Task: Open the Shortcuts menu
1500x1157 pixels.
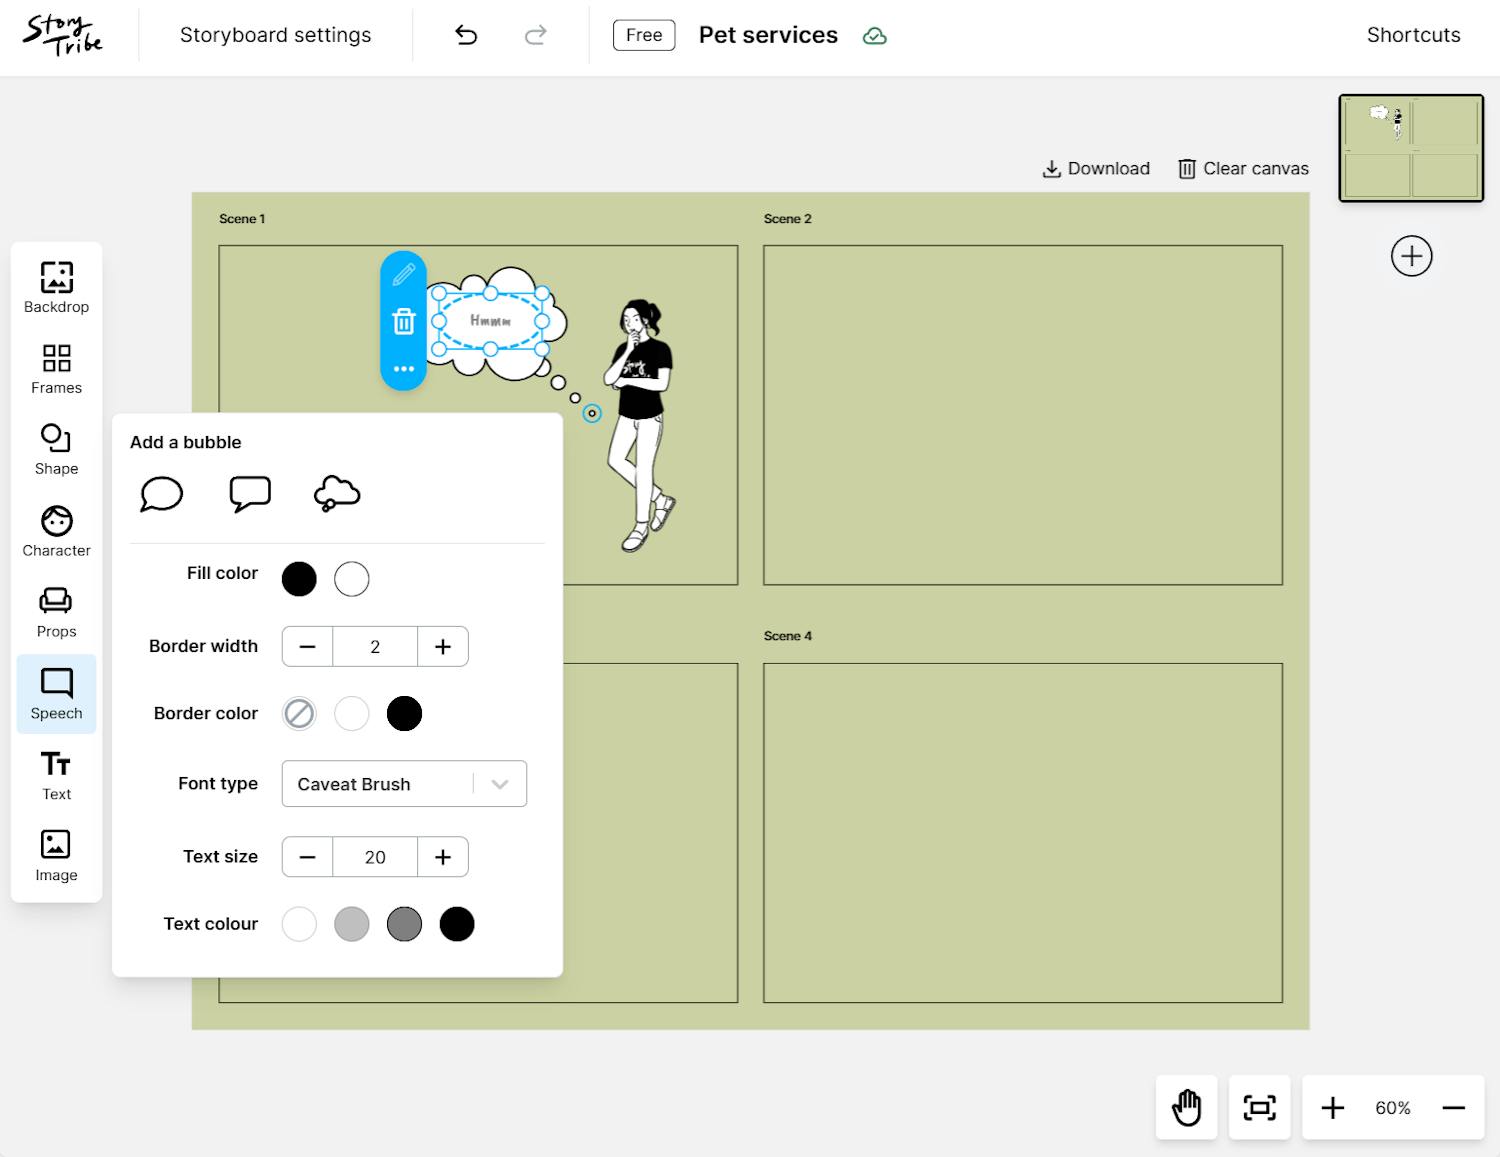Action: click(1413, 35)
